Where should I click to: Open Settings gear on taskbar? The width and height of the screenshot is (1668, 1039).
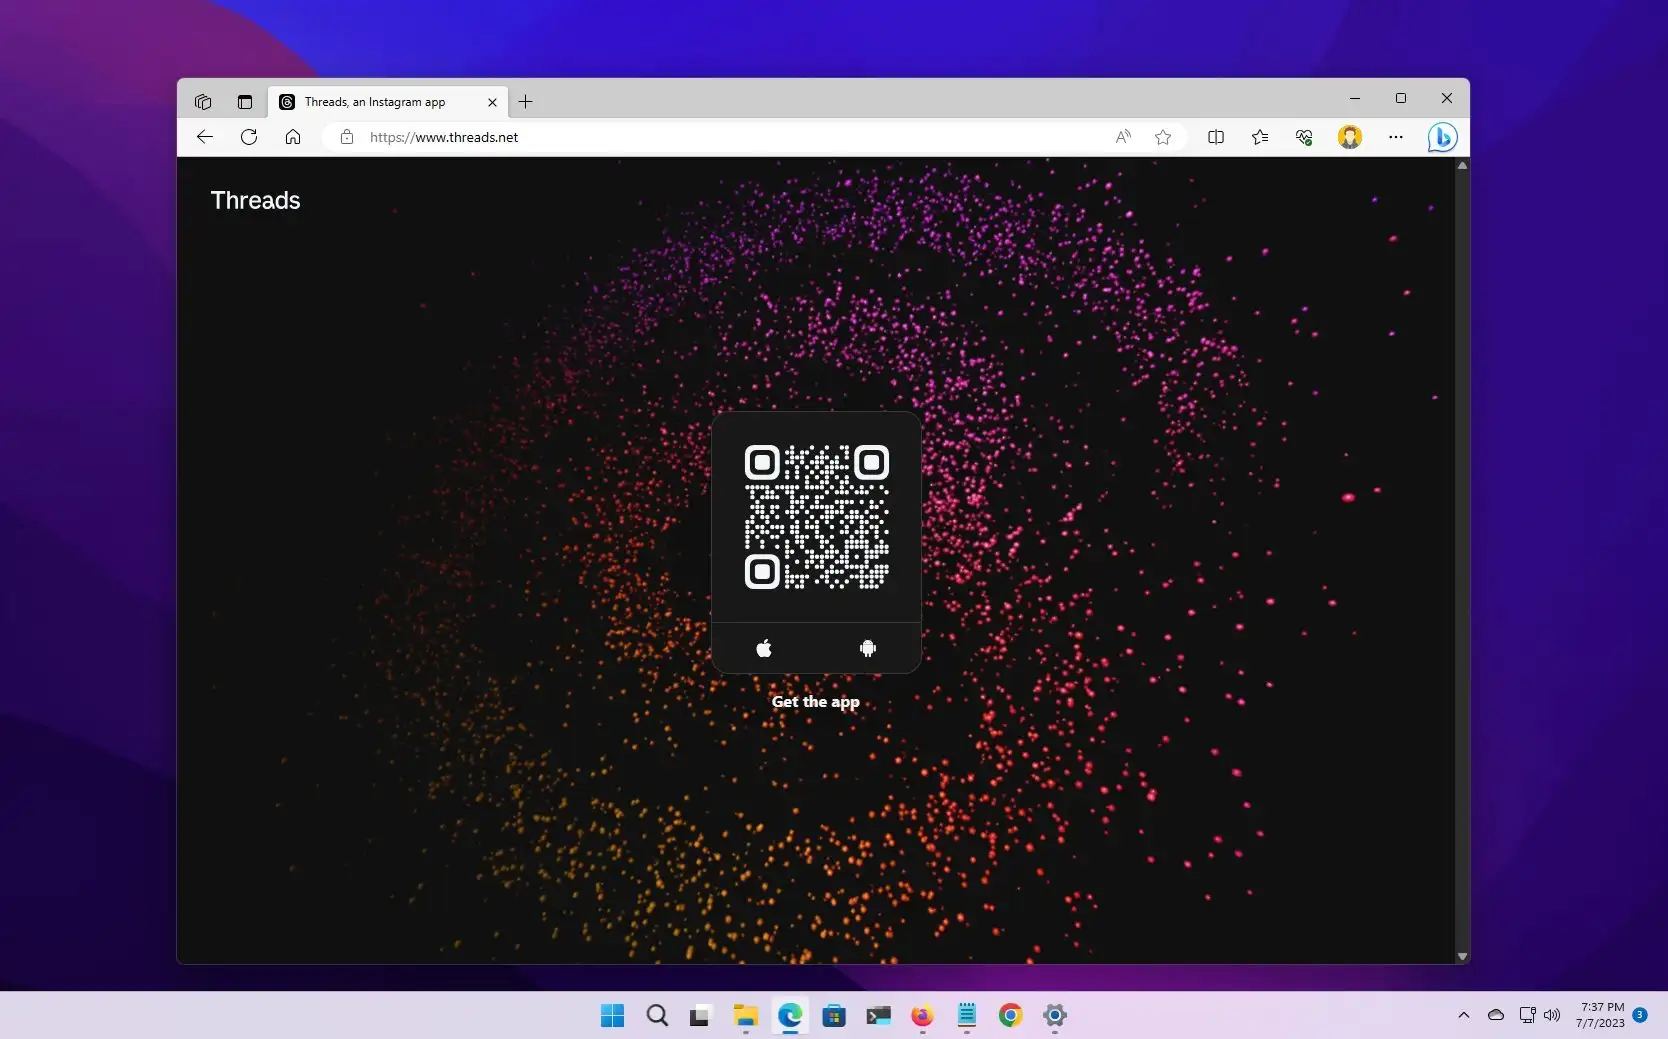coord(1054,1016)
